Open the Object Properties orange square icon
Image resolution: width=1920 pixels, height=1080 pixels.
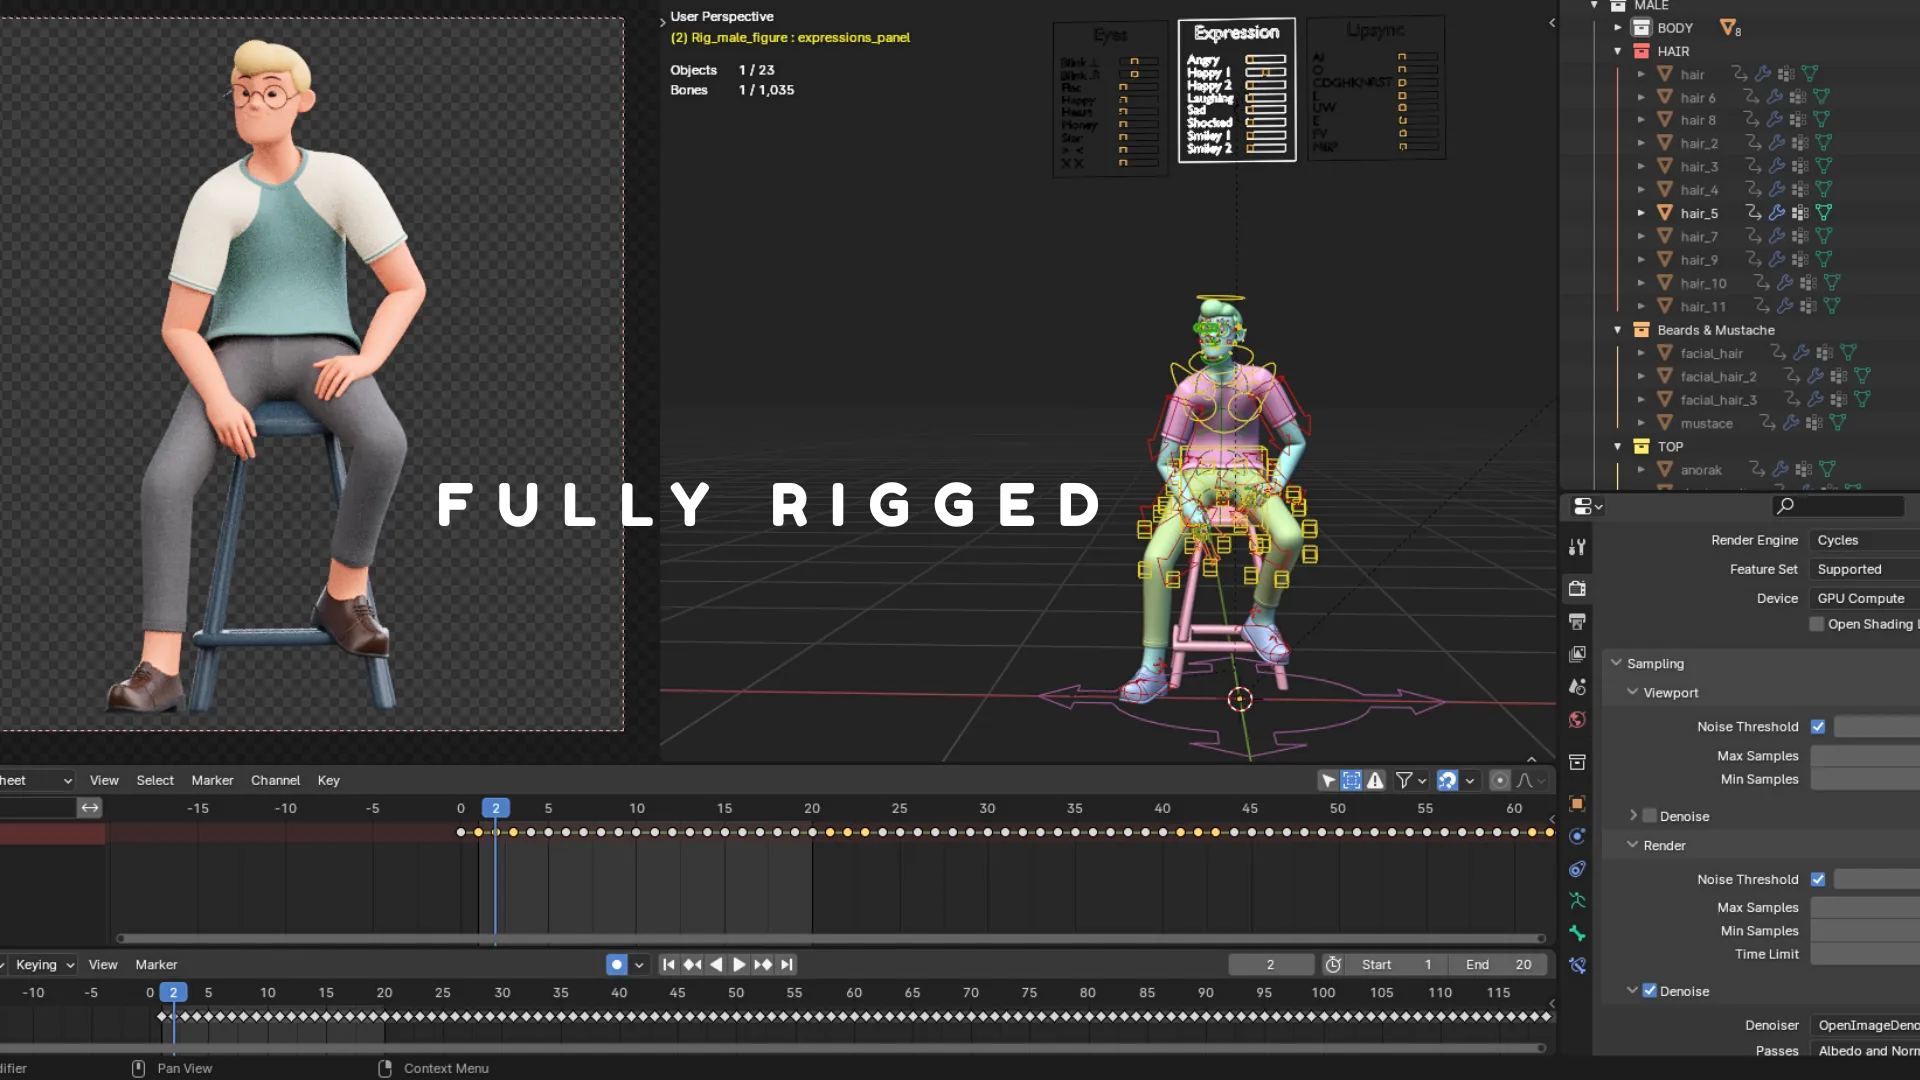click(x=1577, y=803)
